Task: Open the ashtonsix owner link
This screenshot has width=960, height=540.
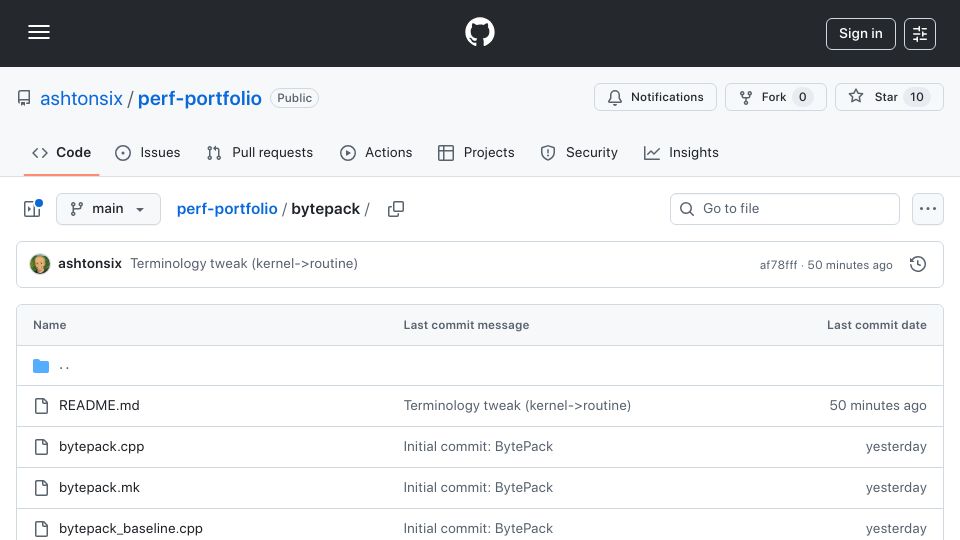Action: click(x=81, y=98)
